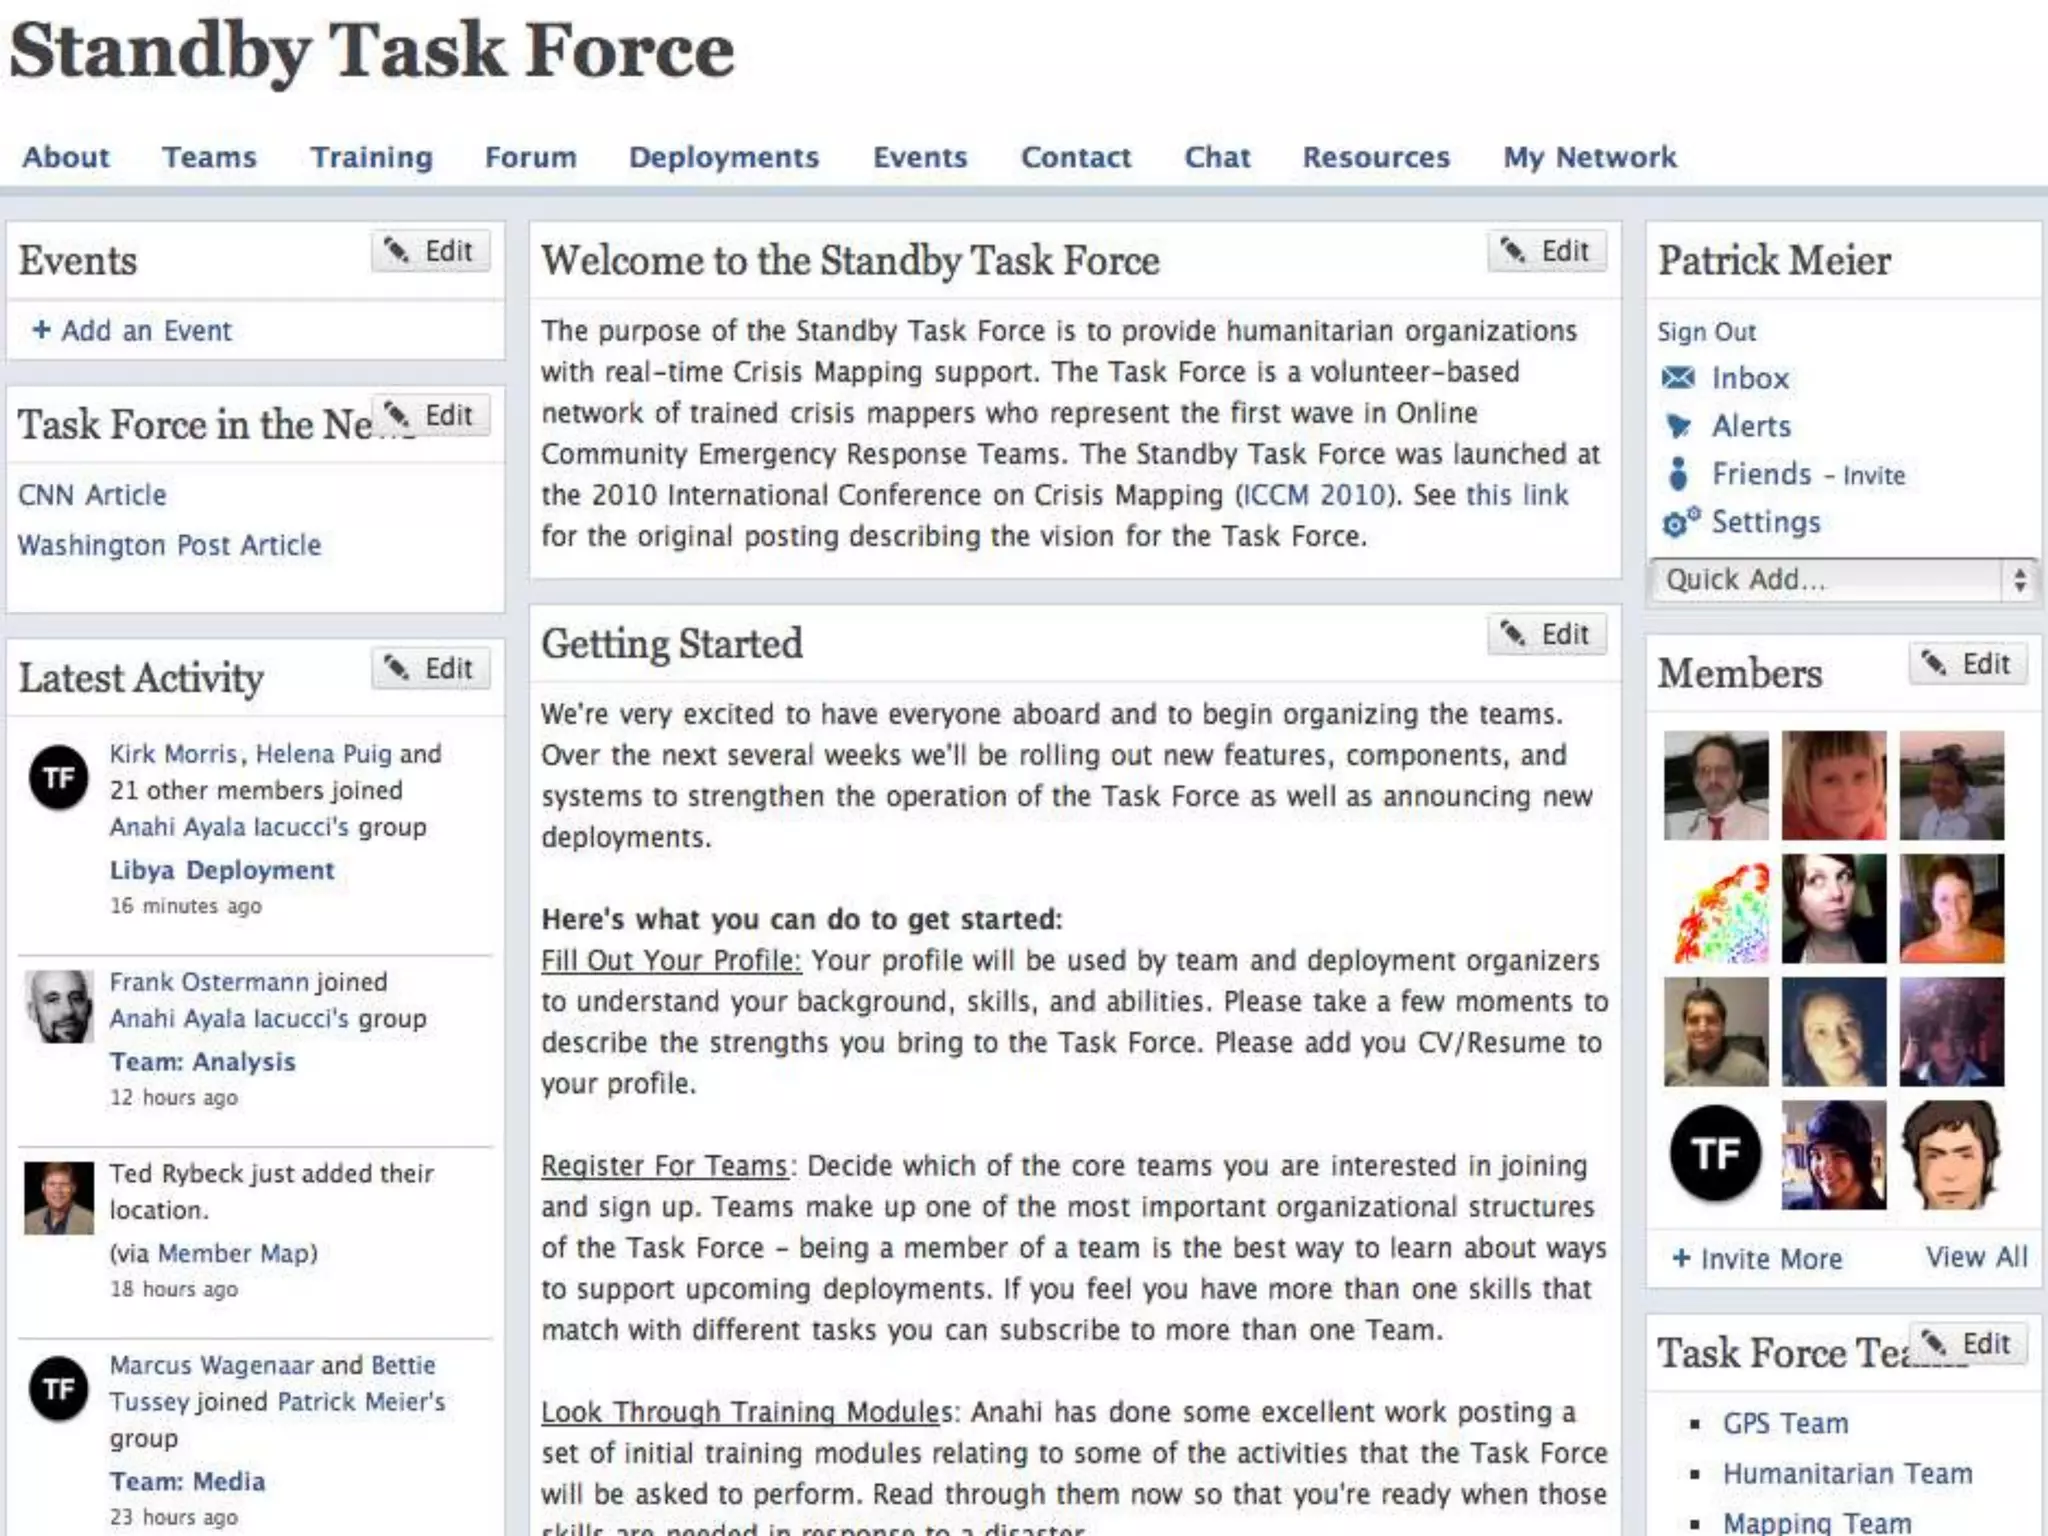Click the Quick Add stepper arrows
This screenshot has height=1536, width=2048.
click(x=2019, y=580)
